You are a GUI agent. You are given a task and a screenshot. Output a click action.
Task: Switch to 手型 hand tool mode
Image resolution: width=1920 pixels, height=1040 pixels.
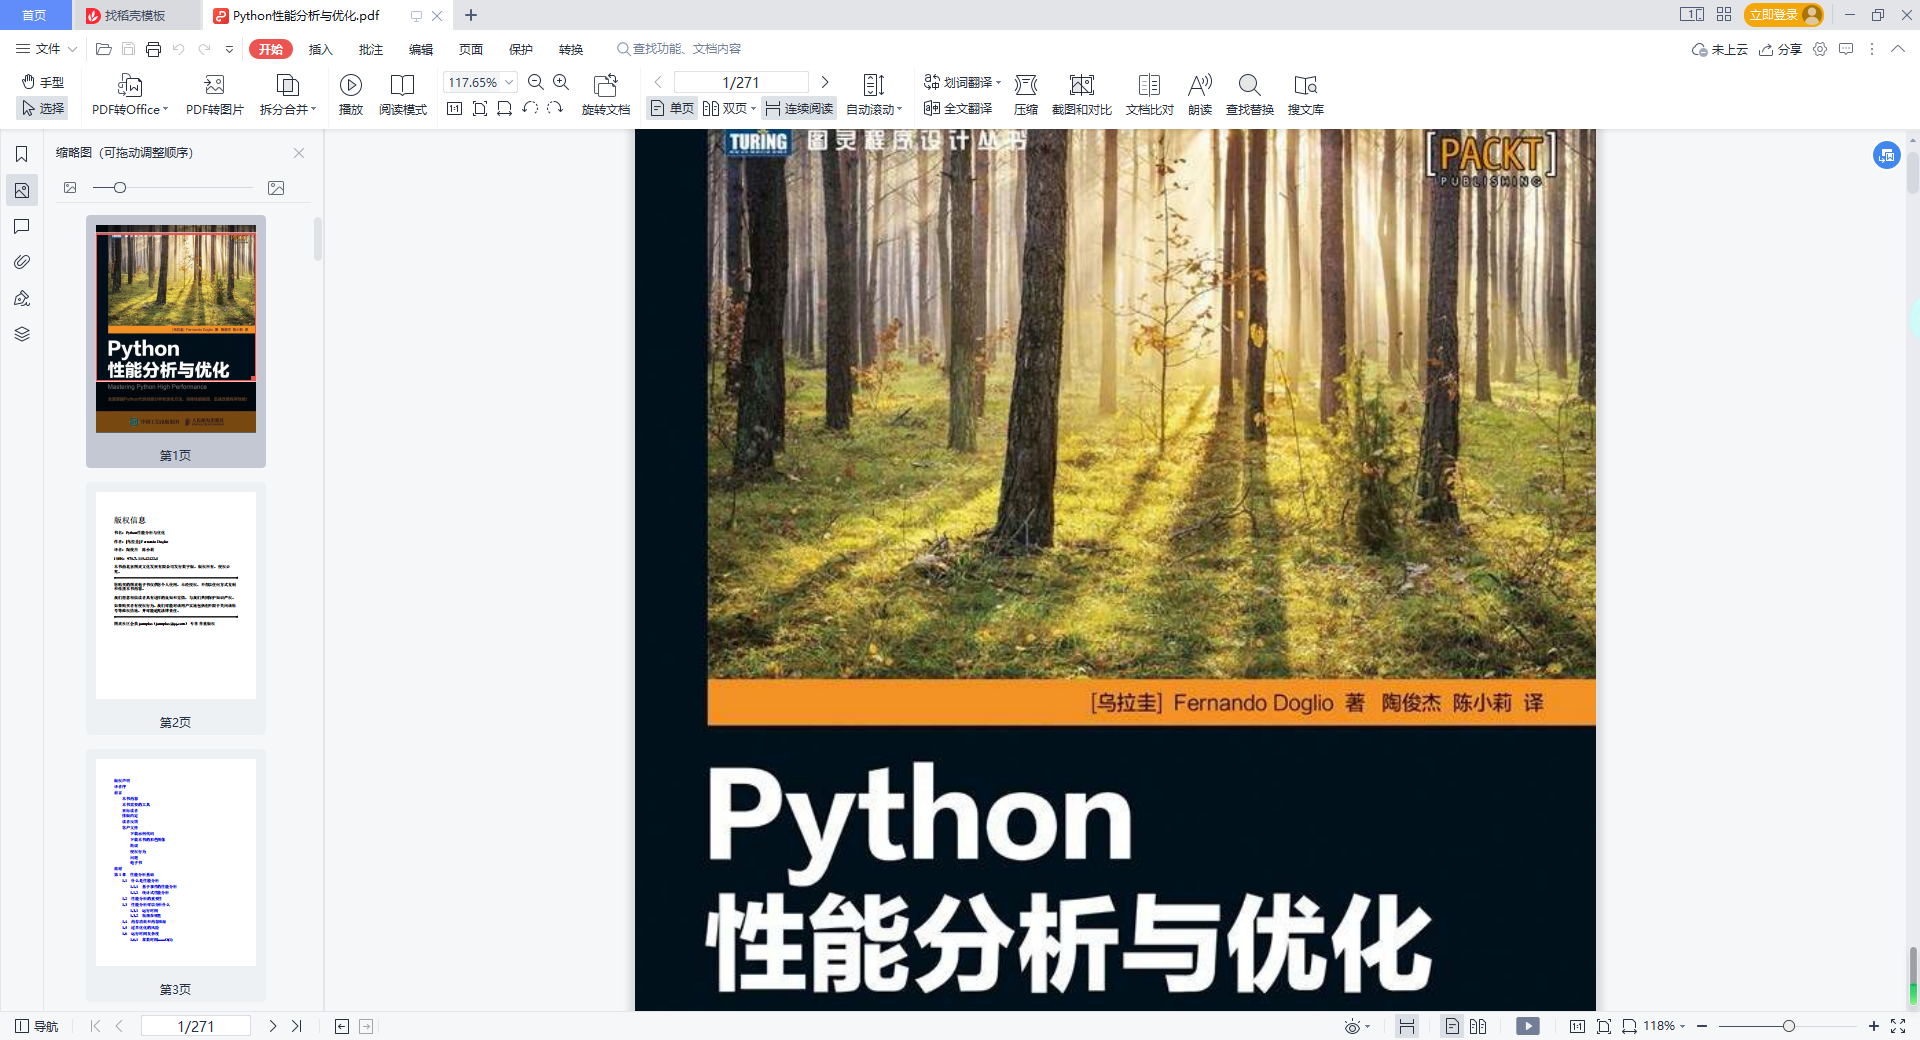[x=43, y=82]
